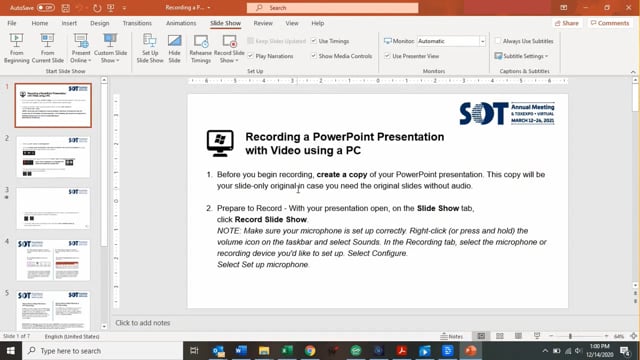Image resolution: width=640 pixels, height=360 pixels.
Task: Open the Home tab
Action: [40, 23]
